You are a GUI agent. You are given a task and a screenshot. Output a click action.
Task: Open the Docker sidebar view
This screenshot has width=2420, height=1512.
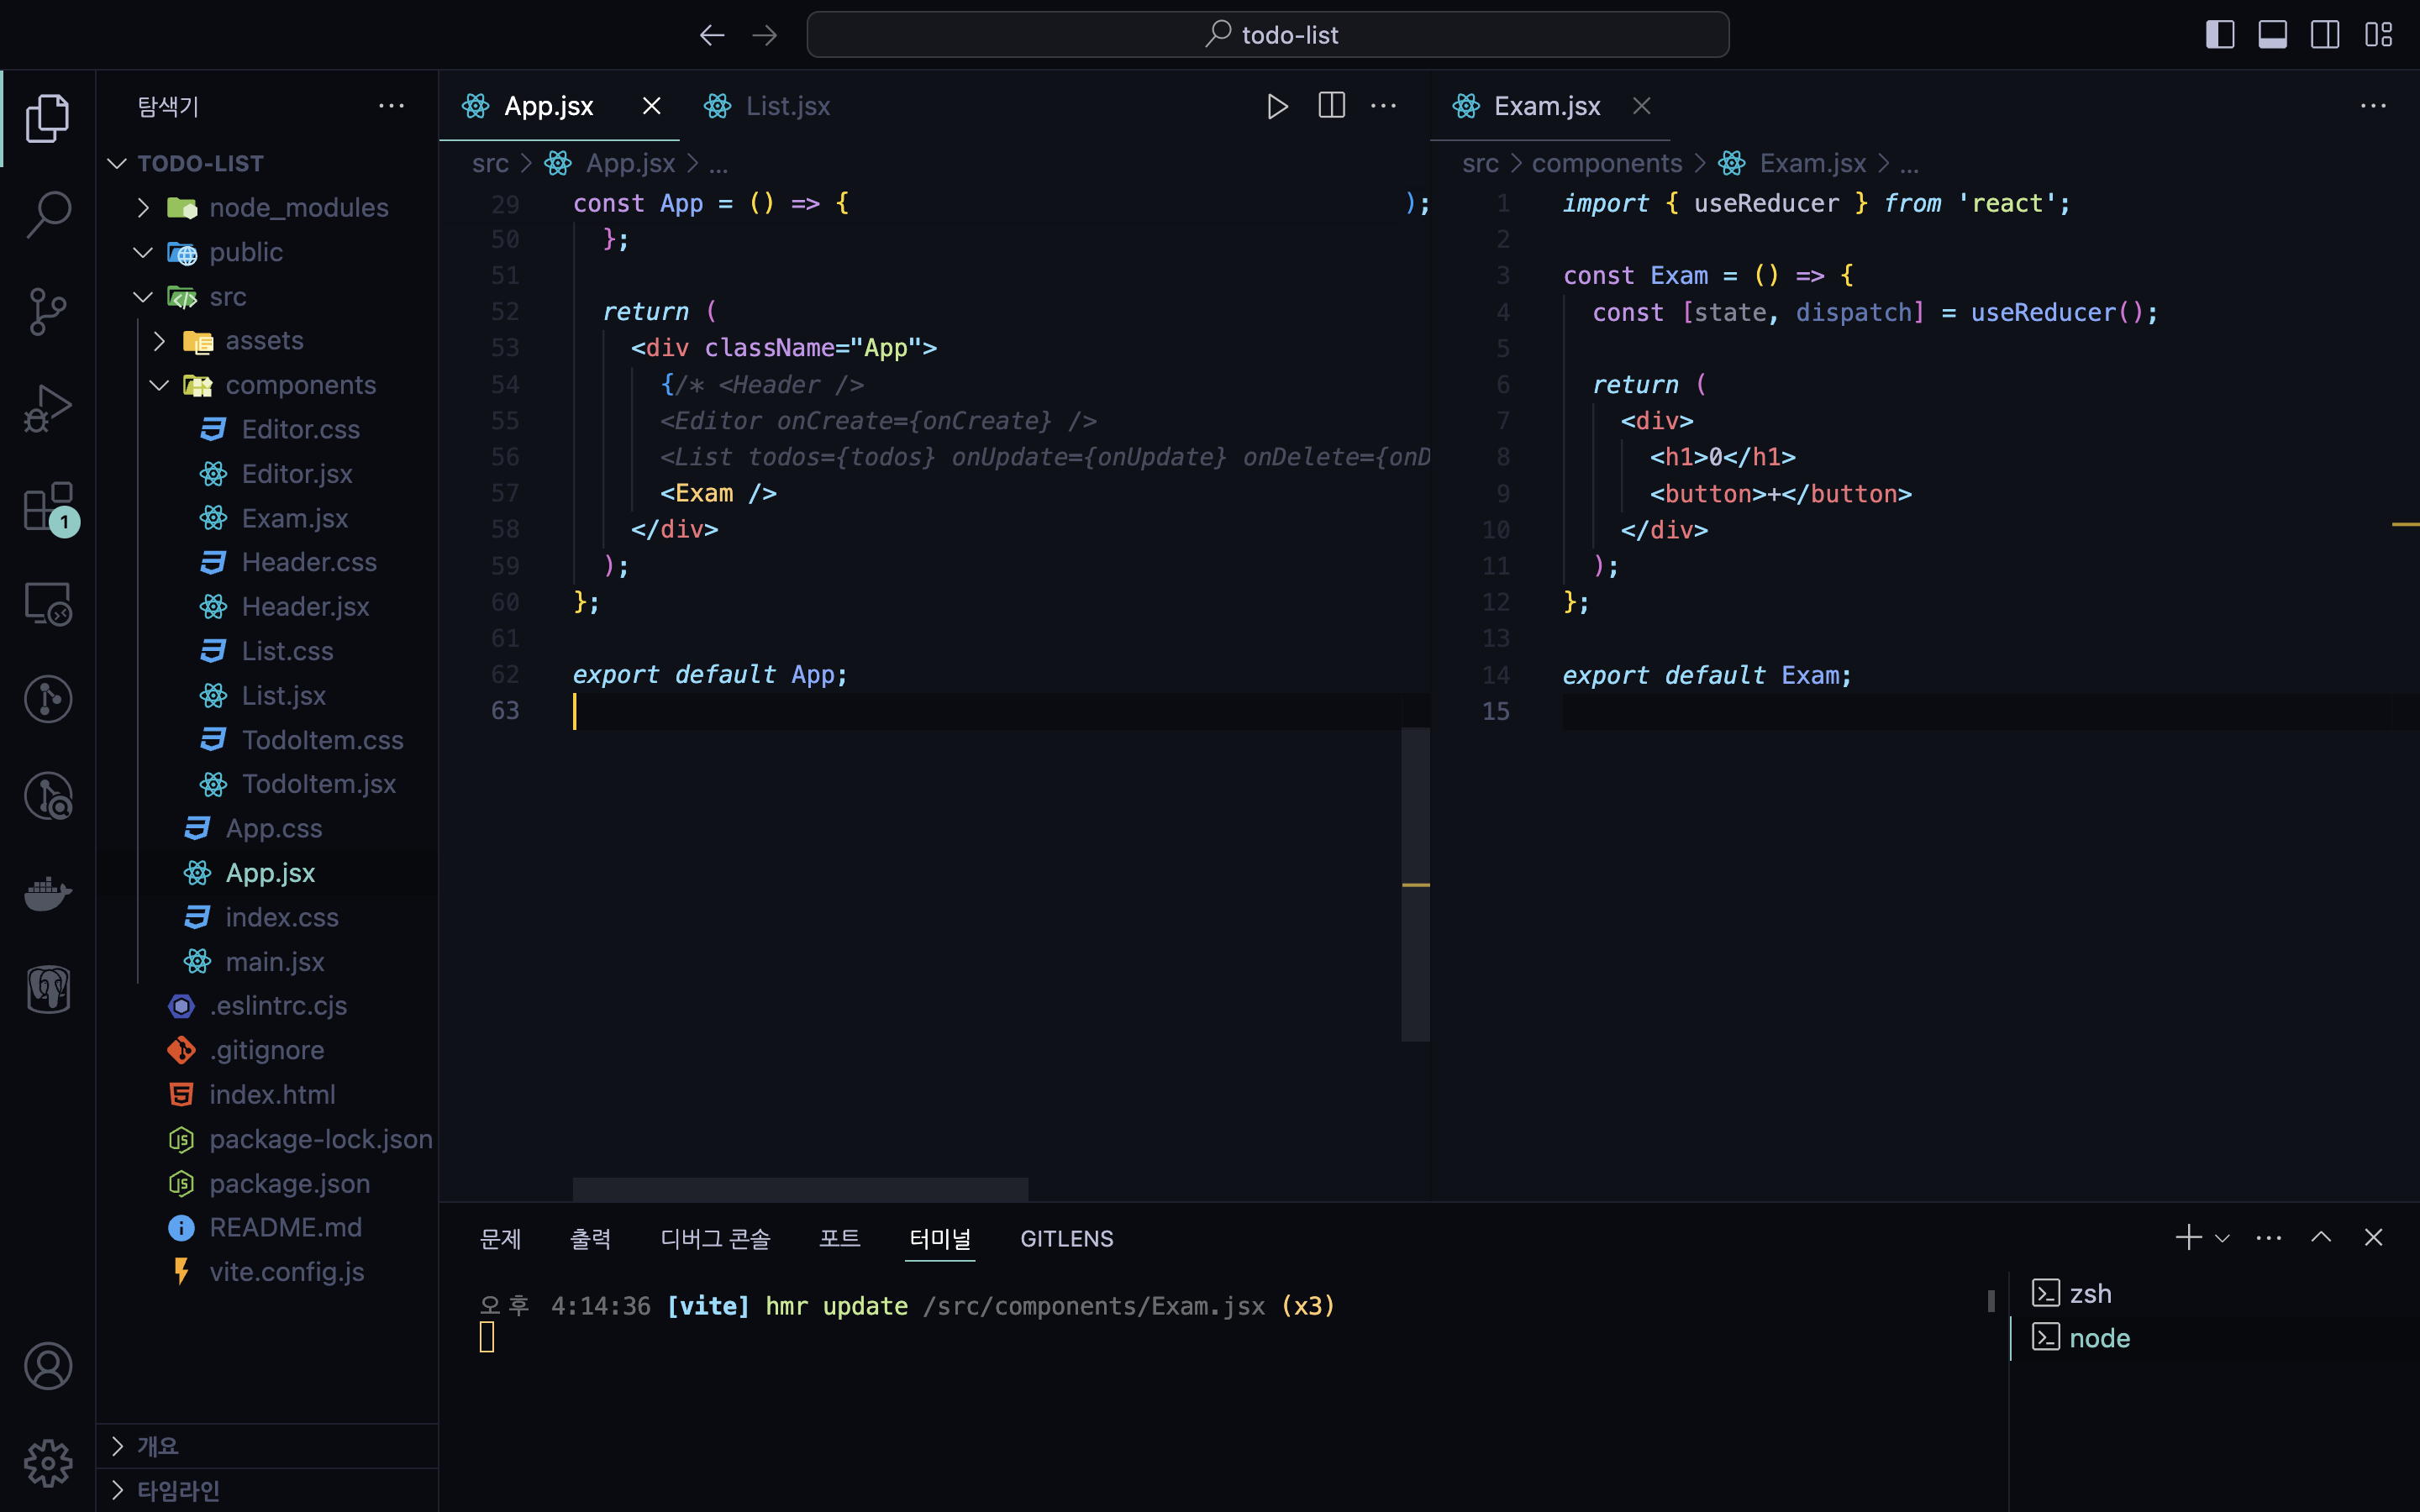[x=47, y=893]
